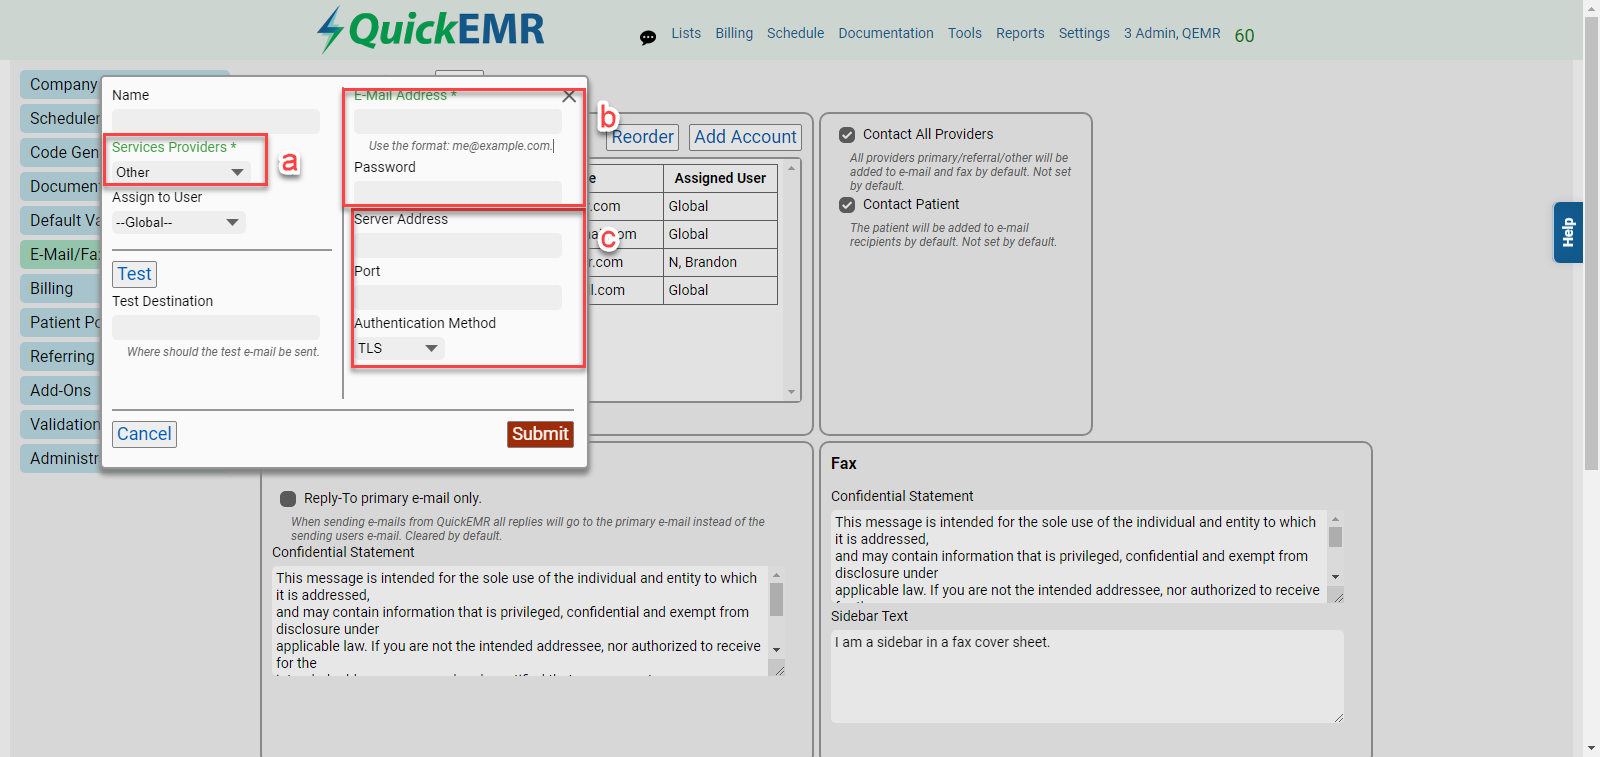
Task: Click the 60 session timer counter
Action: (1244, 36)
